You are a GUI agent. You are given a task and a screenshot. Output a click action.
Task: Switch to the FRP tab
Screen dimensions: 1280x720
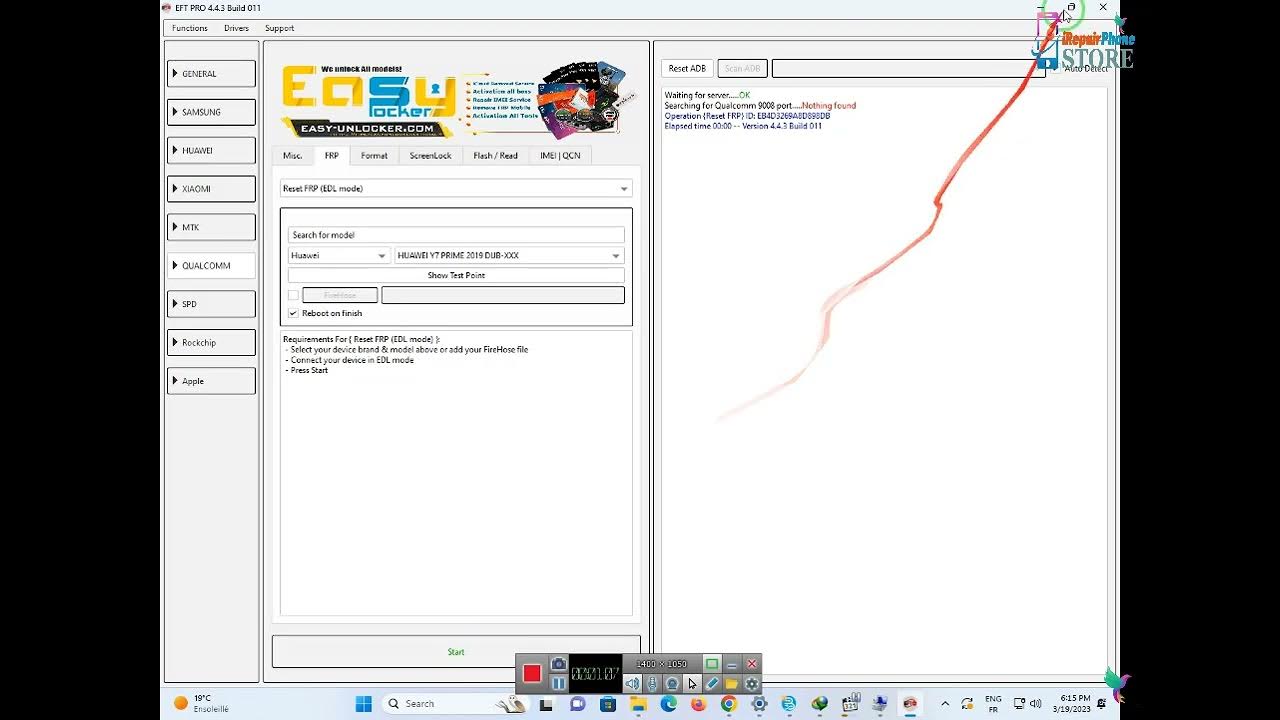(x=331, y=155)
